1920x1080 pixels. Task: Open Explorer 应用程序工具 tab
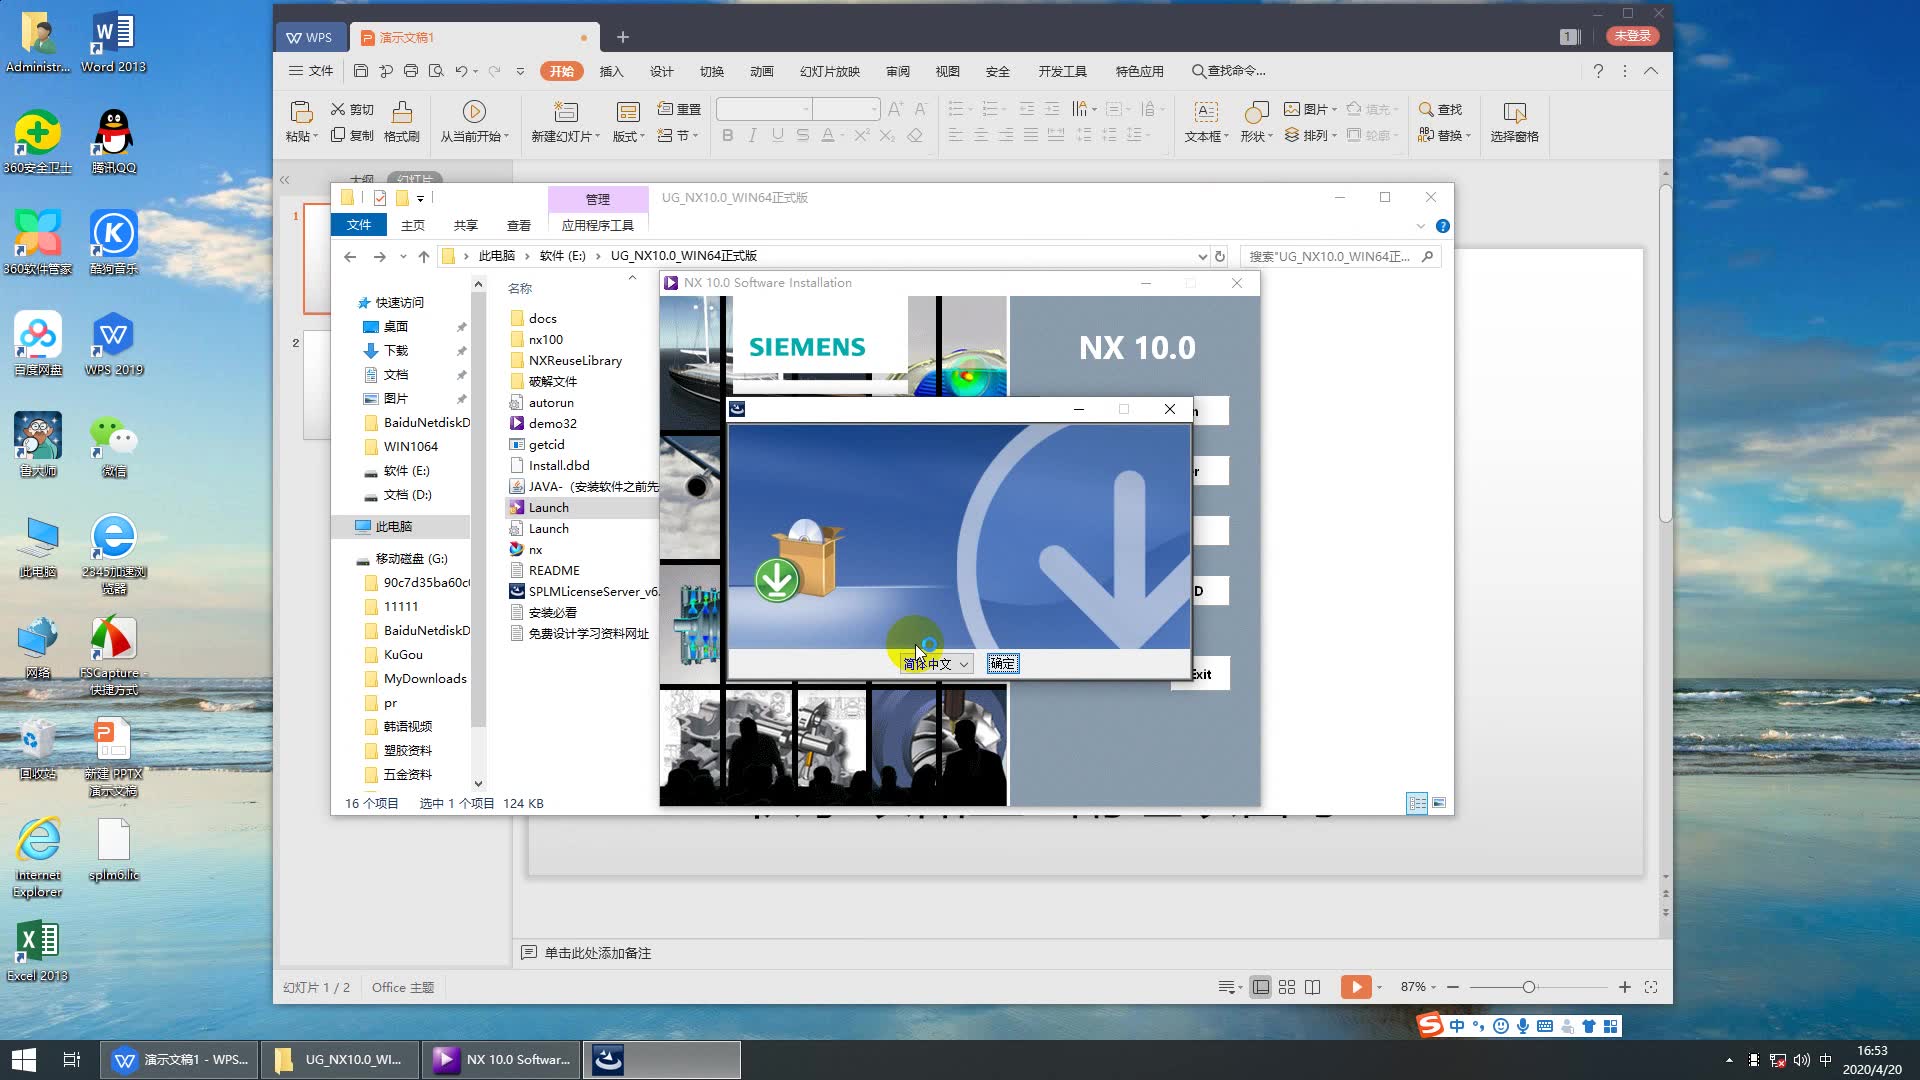[x=597, y=226]
